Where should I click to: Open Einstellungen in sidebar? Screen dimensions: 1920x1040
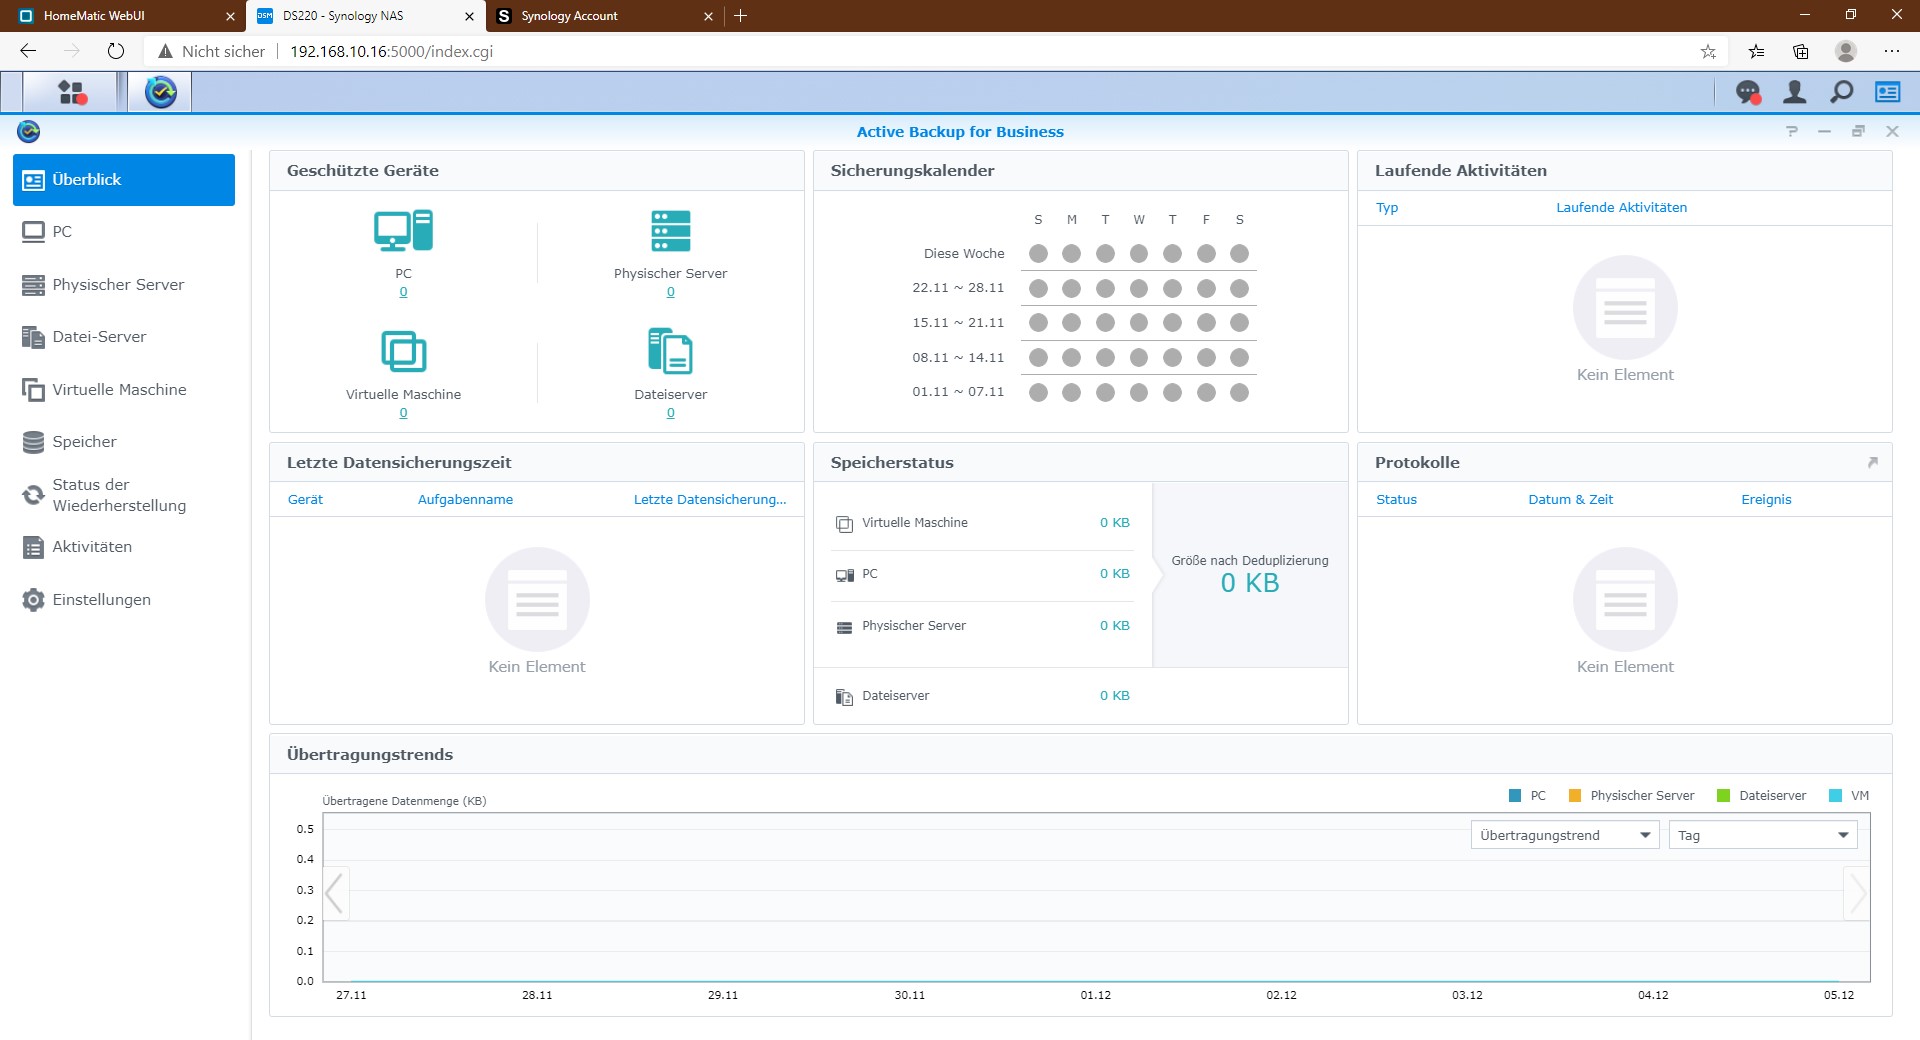tap(124, 600)
